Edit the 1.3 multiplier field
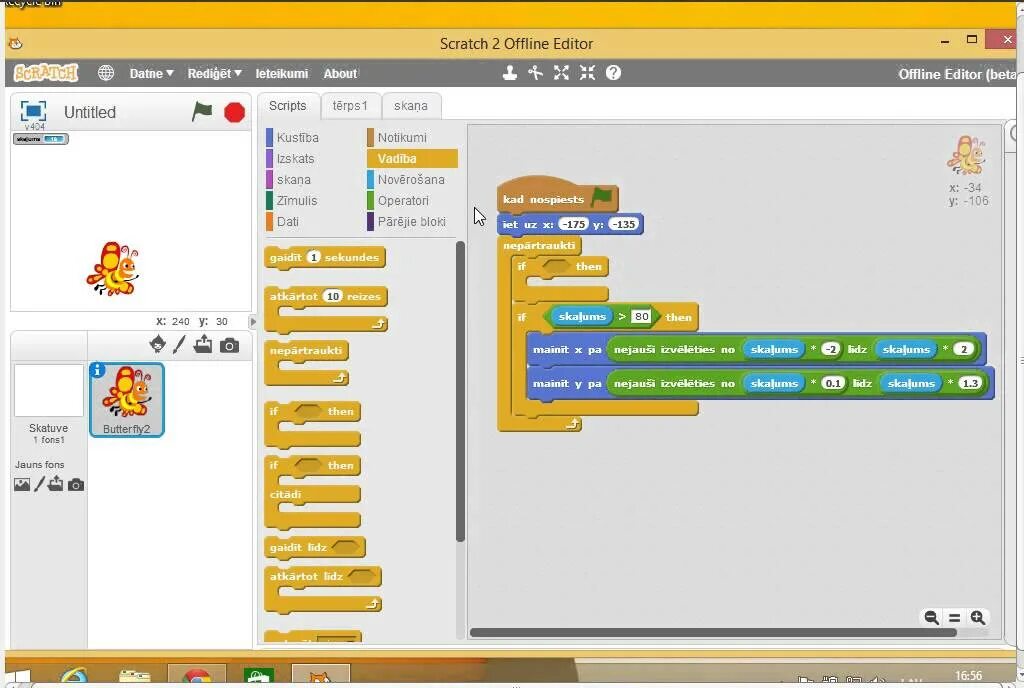Image resolution: width=1024 pixels, height=688 pixels. (x=970, y=383)
